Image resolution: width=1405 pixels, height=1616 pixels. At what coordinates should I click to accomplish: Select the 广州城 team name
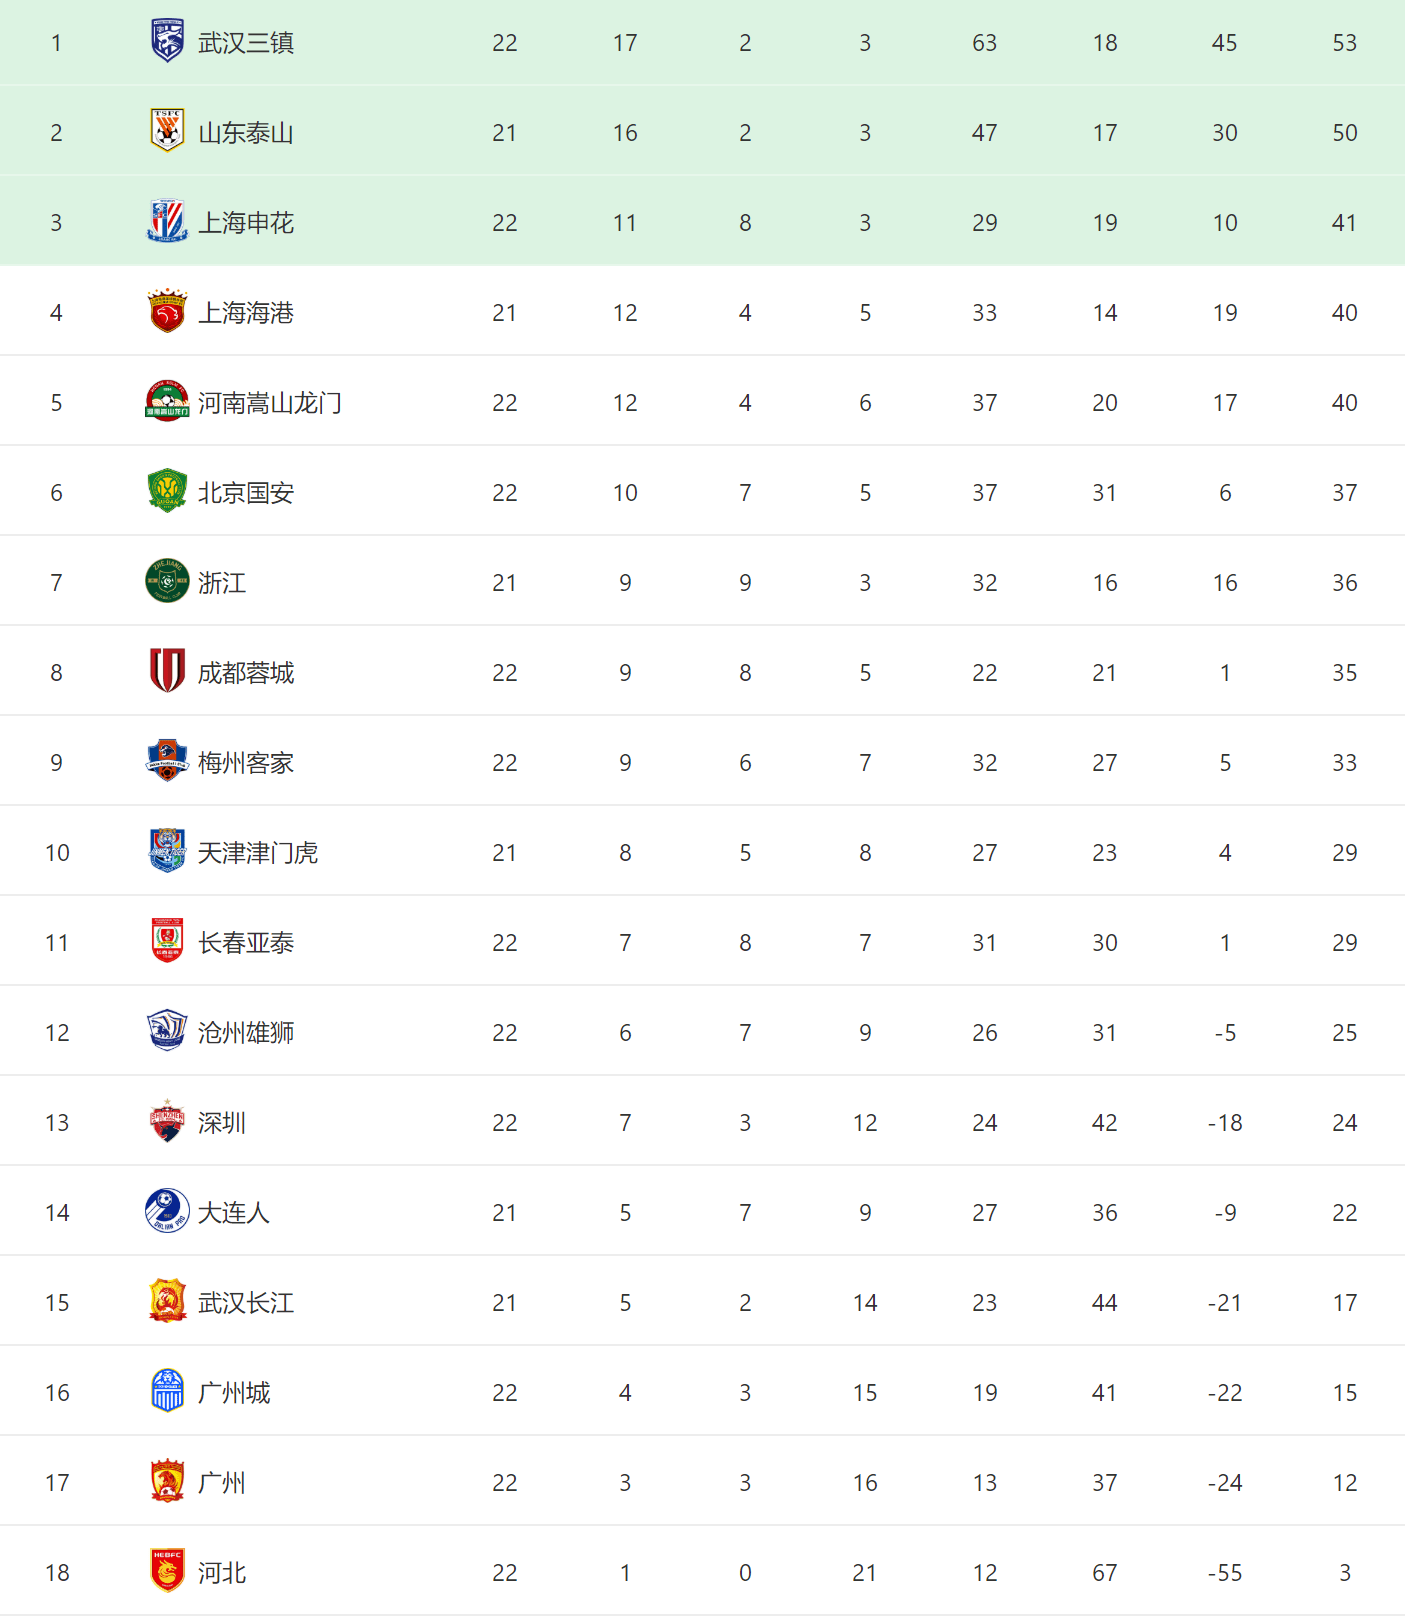(x=234, y=1393)
